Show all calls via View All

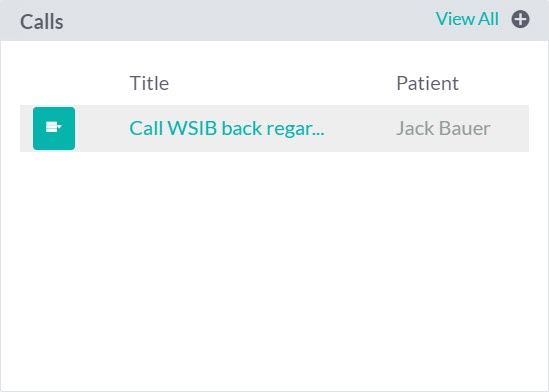(467, 19)
